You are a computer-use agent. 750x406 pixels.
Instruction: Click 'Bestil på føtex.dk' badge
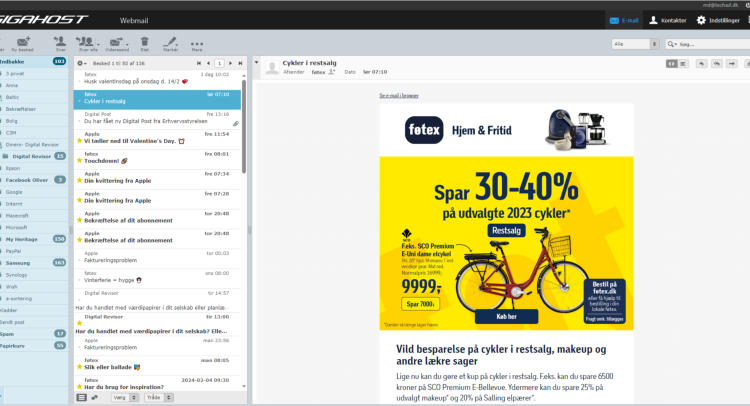point(605,301)
